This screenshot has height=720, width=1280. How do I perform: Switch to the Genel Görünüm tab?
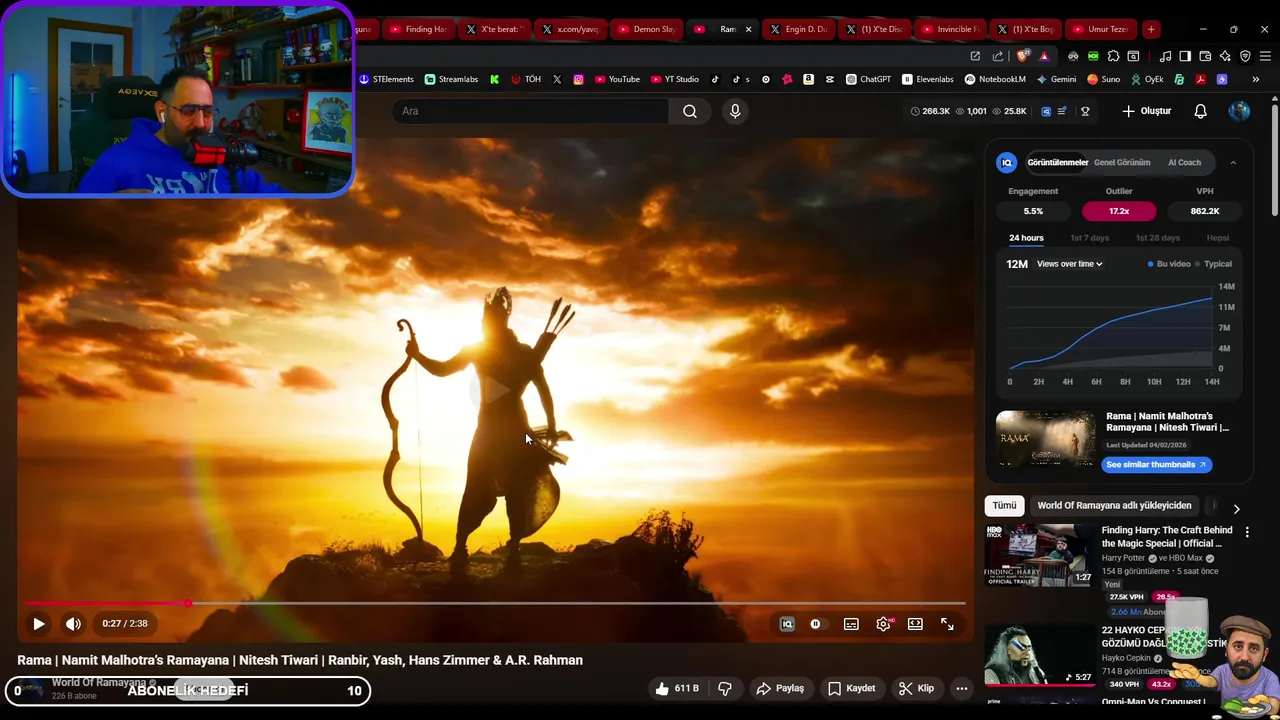(1122, 162)
